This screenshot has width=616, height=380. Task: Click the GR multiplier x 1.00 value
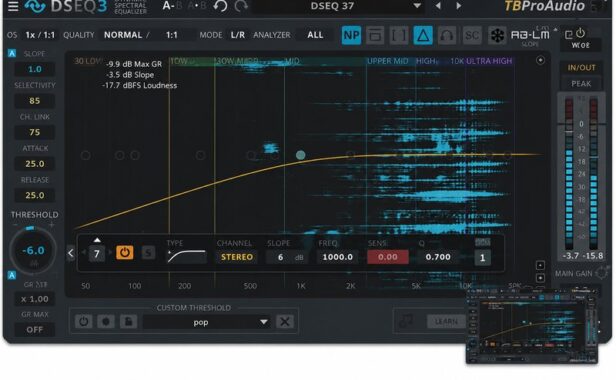35,299
